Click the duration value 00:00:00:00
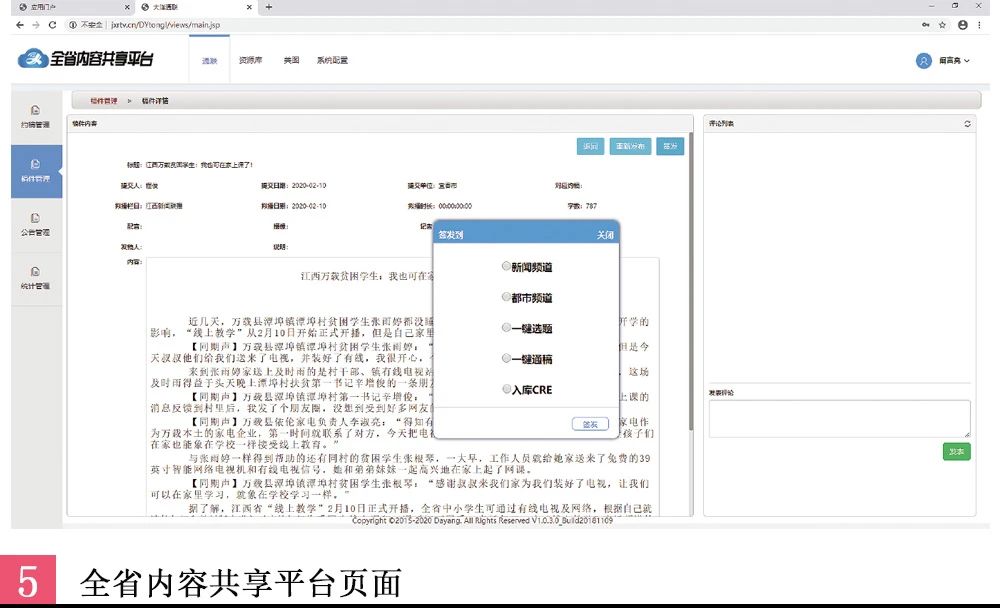Screen dimensions: 1000x610 coord(455,206)
